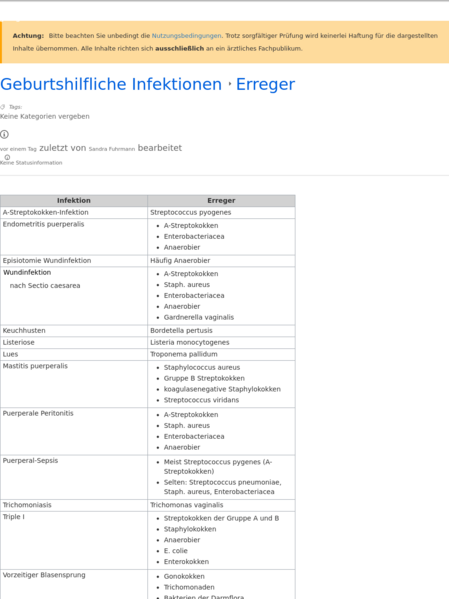Click the 'Keine Statusinformation' status text
The width and height of the screenshot is (449, 599).
pyautogui.click(x=31, y=163)
